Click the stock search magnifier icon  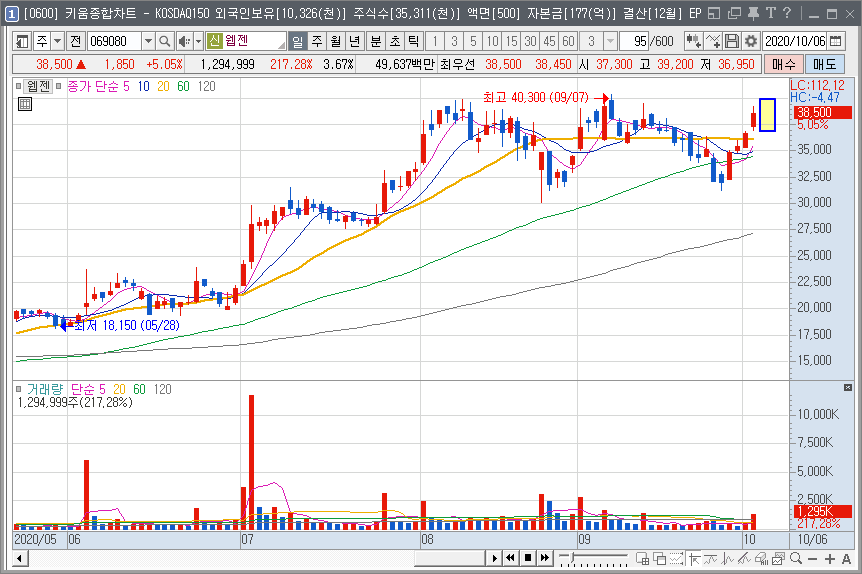pos(164,41)
